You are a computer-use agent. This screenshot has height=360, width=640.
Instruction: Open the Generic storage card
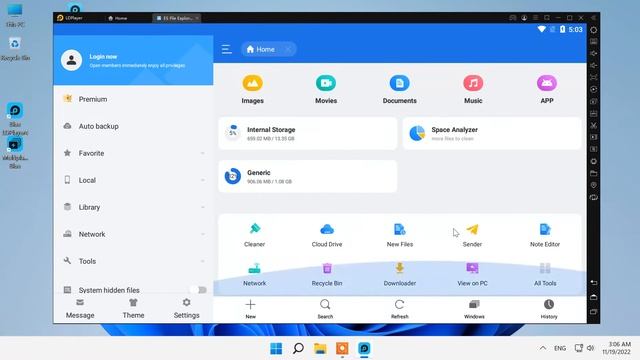tap(307, 176)
